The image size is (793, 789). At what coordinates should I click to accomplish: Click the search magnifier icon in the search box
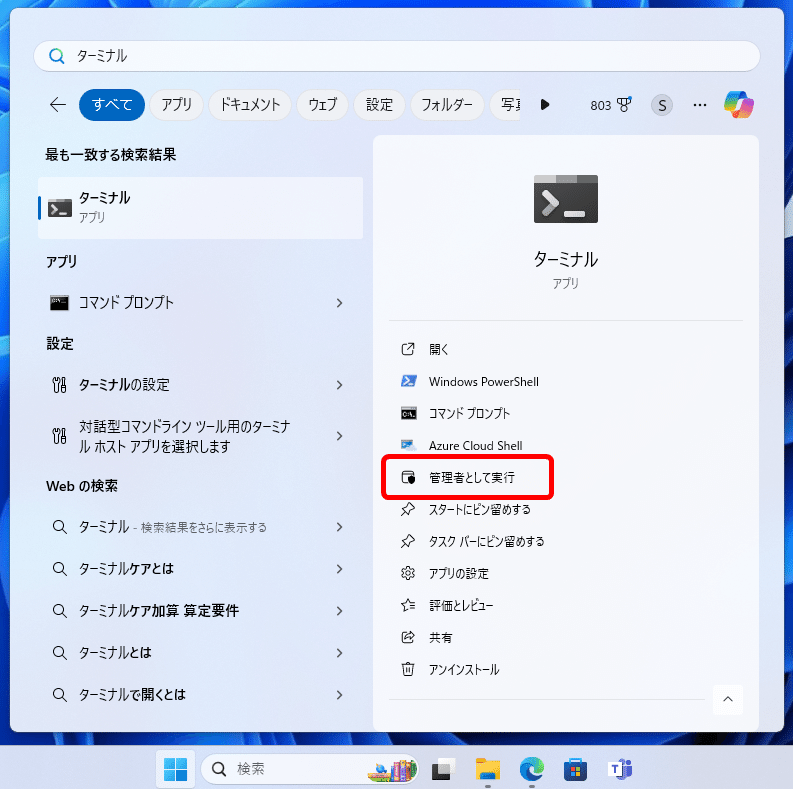pos(57,56)
